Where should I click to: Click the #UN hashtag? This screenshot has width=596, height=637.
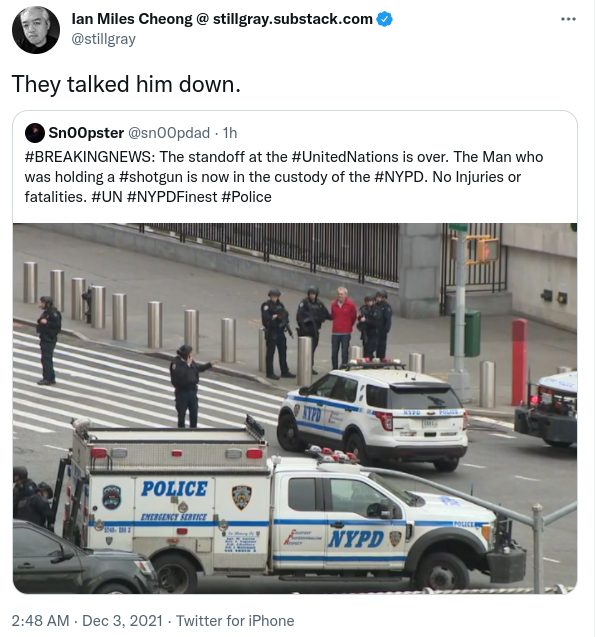click(107, 197)
